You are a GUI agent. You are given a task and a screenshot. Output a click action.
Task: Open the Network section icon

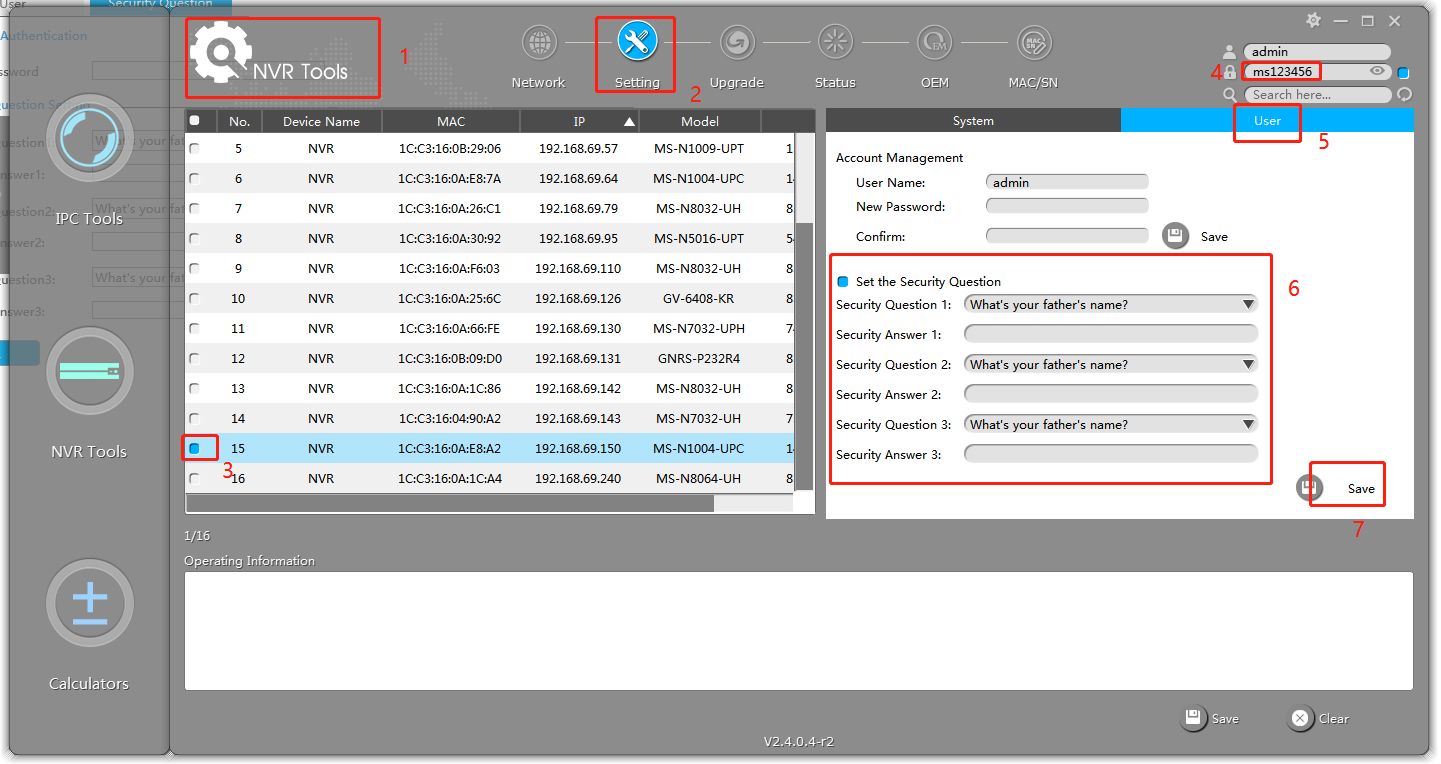(x=539, y=43)
